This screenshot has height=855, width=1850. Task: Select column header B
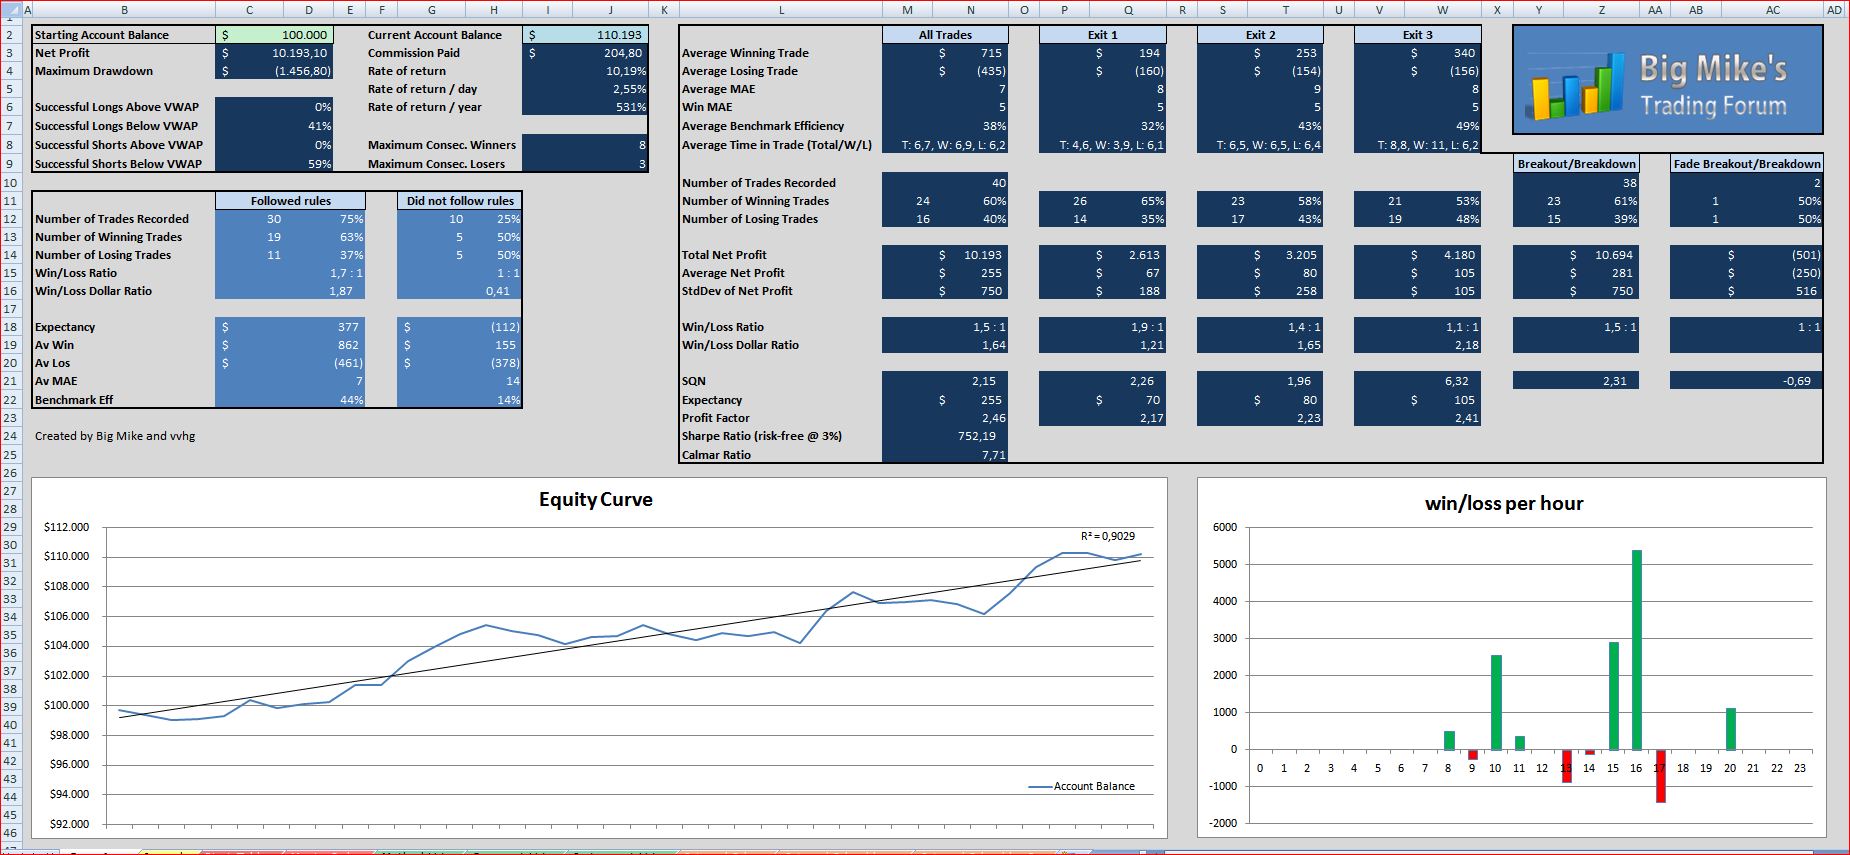(124, 10)
